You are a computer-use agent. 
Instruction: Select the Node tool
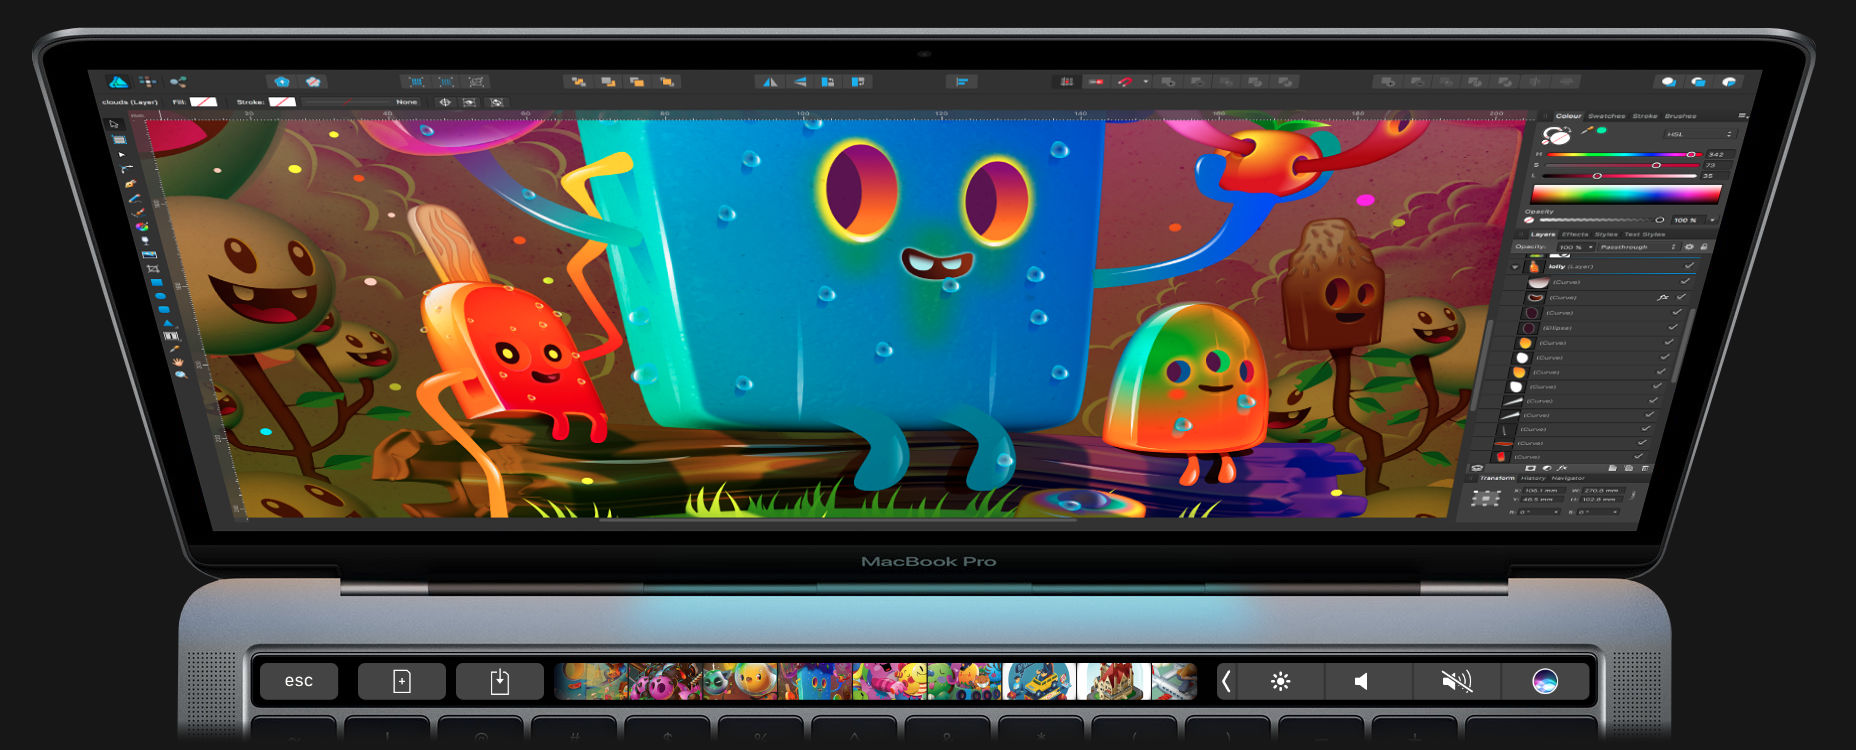[123, 155]
